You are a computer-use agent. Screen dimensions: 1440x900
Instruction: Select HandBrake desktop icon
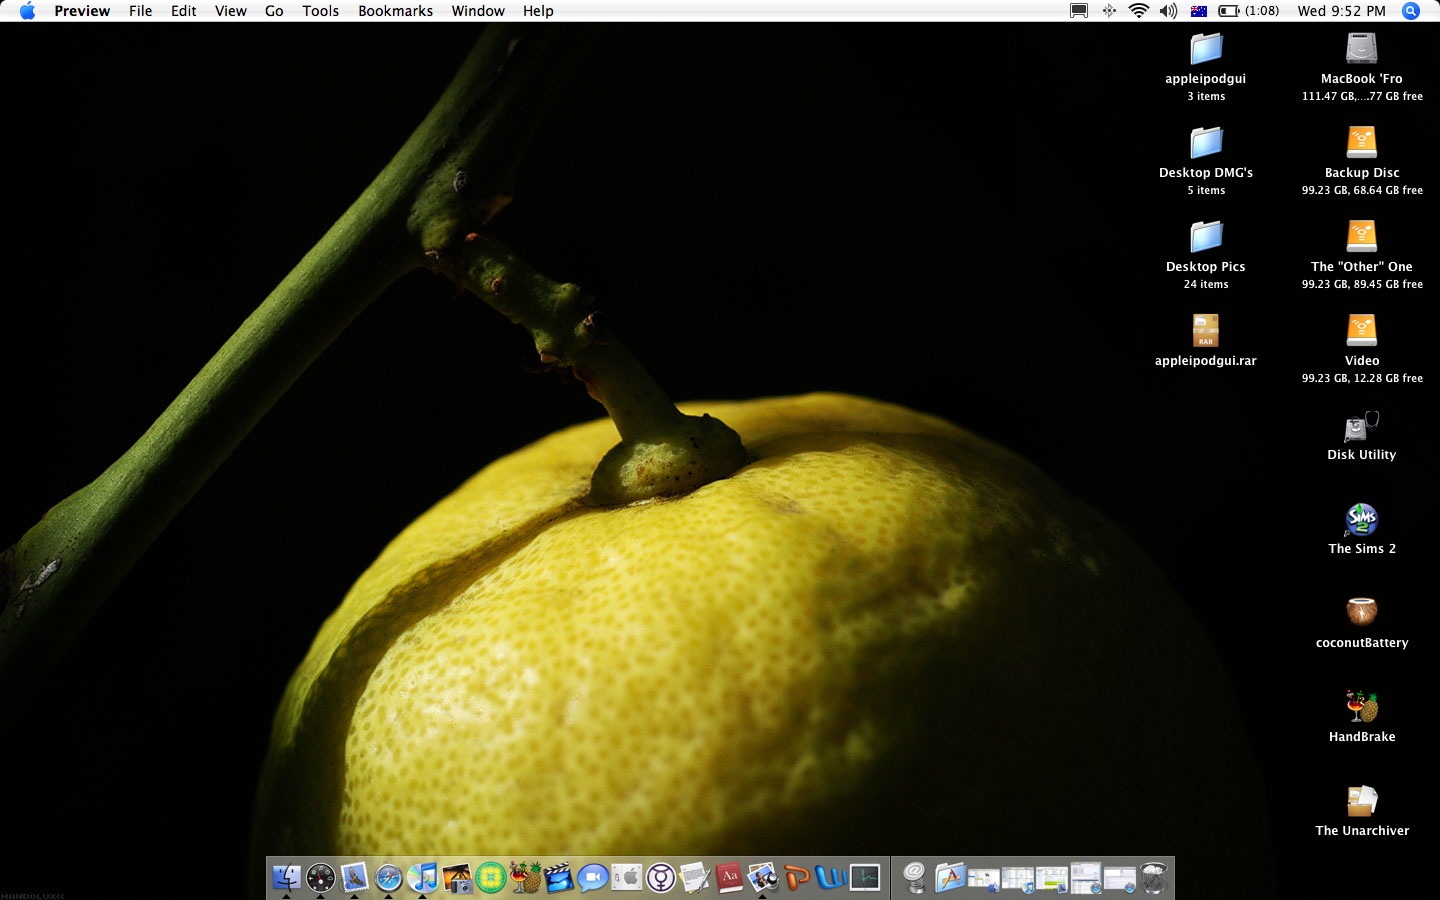(x=1362, y=717)
